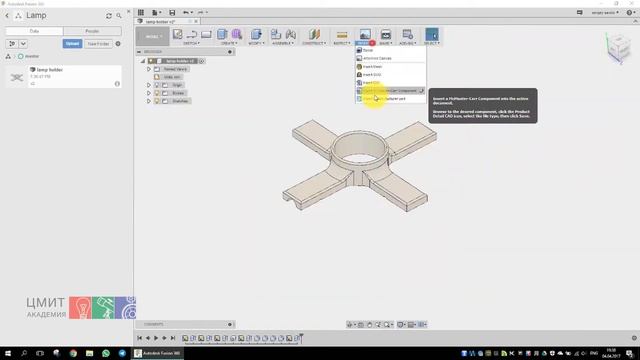Open the Create menu dropdown
Screen dimensions: 640x360
tap(229, 43)
